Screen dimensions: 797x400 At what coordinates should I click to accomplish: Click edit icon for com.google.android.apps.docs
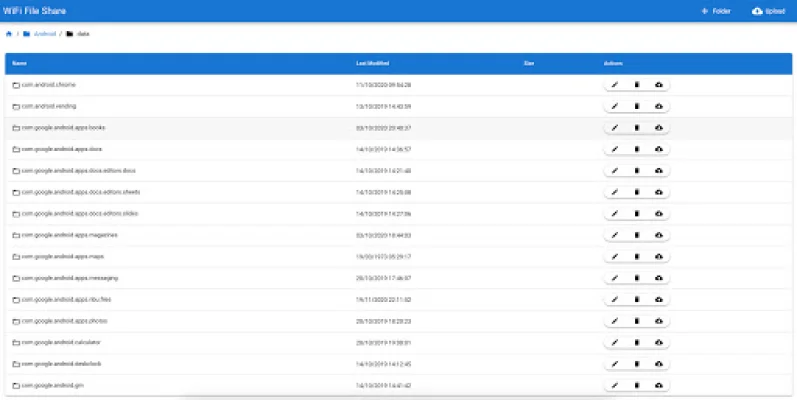(615, 149)
